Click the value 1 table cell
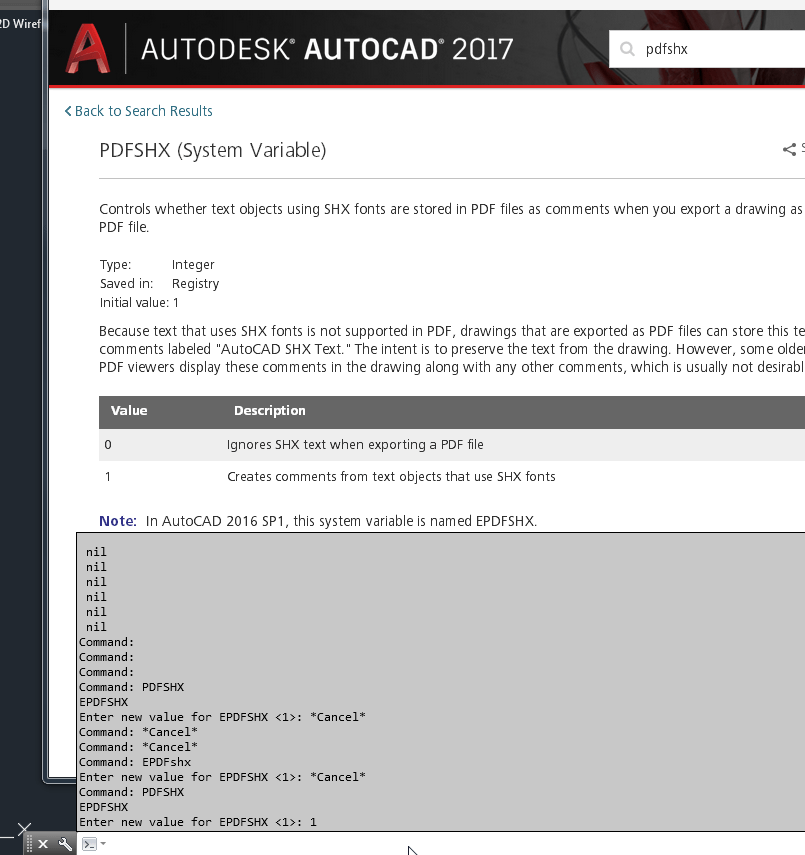 coord(108,477)
